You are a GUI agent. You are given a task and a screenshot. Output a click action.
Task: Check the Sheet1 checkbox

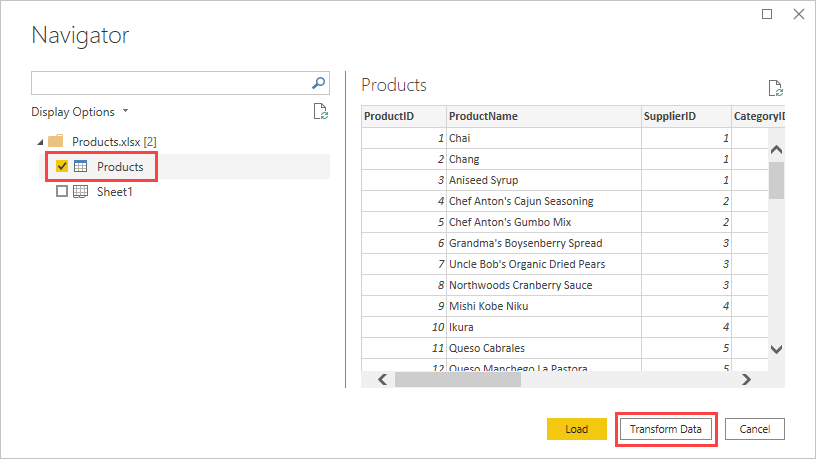point(62,191)
